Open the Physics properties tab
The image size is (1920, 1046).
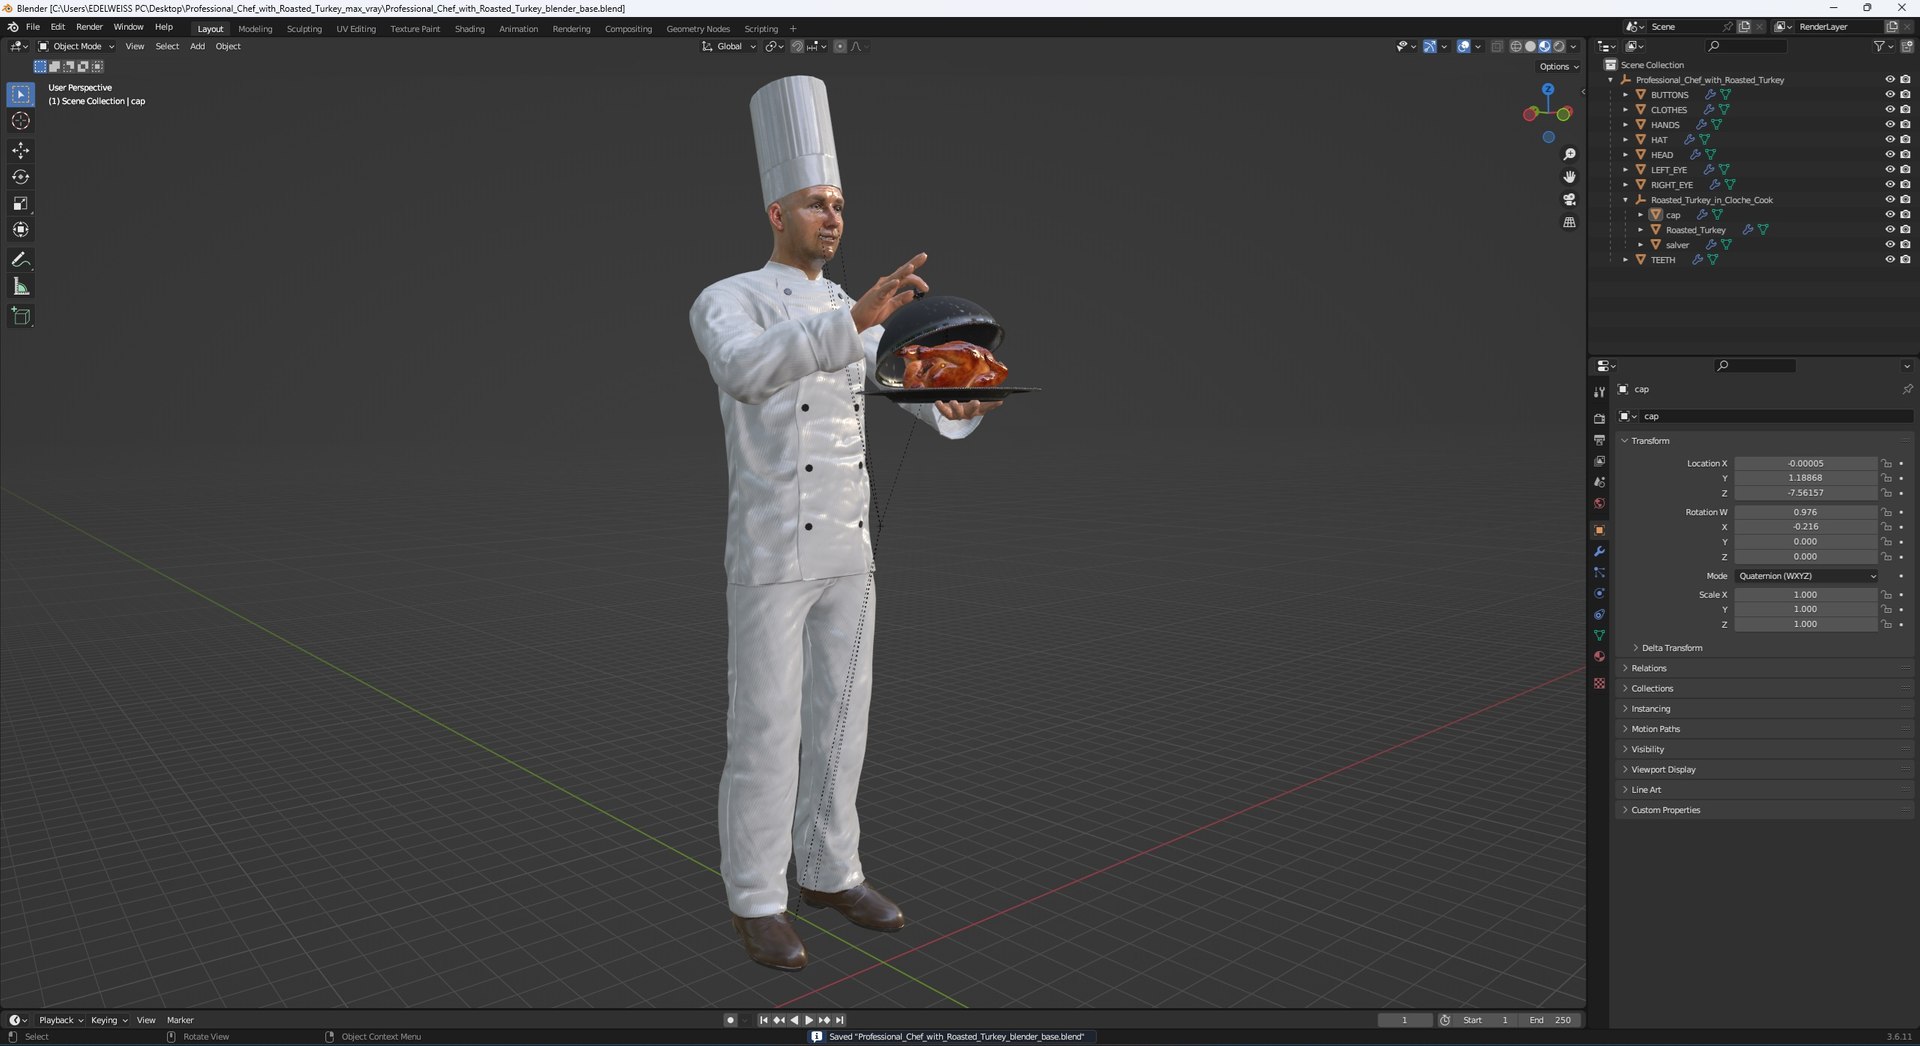click(1599, 593)
